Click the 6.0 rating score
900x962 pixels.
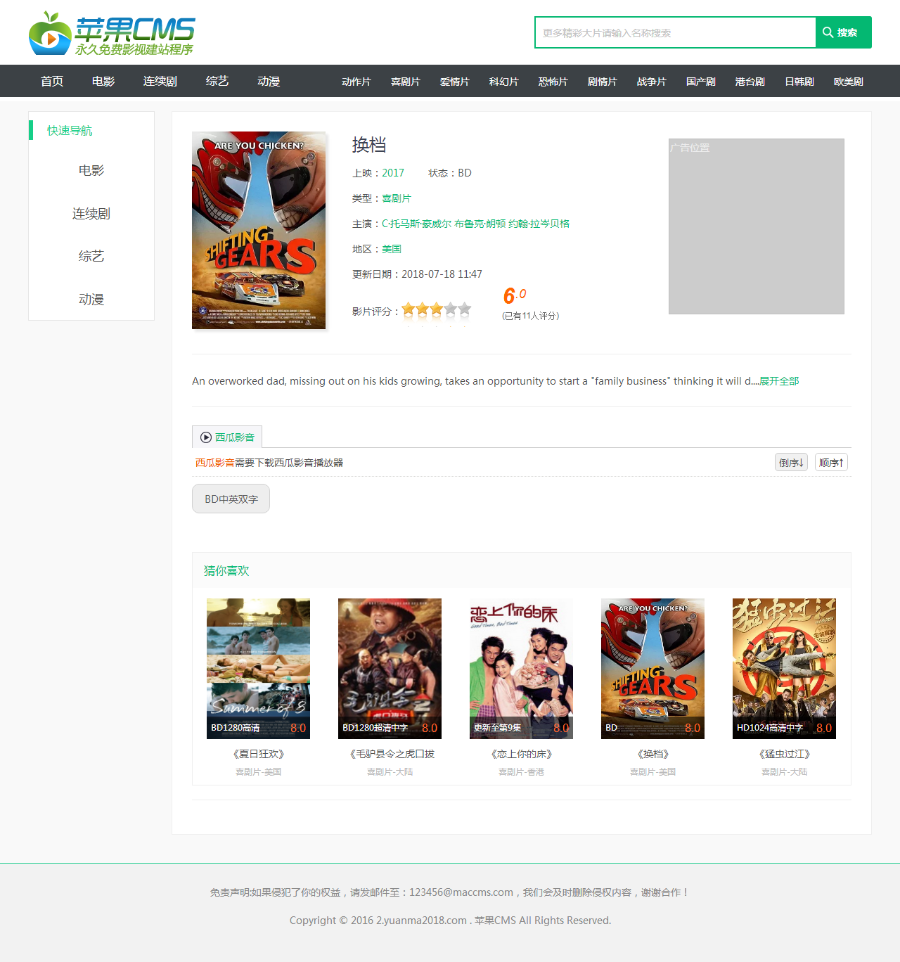[x=514, y=295]
